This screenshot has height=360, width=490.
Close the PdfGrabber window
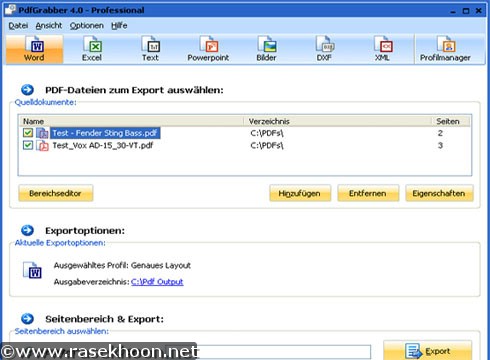pyautogui.click(x=479, y=11)
